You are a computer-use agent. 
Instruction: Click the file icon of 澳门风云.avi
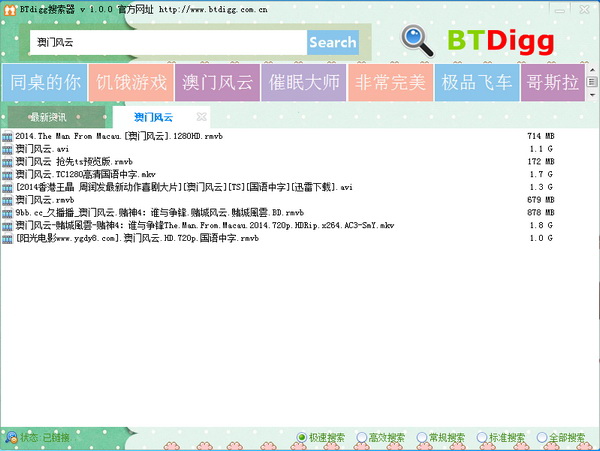click(x=8, y=148)
